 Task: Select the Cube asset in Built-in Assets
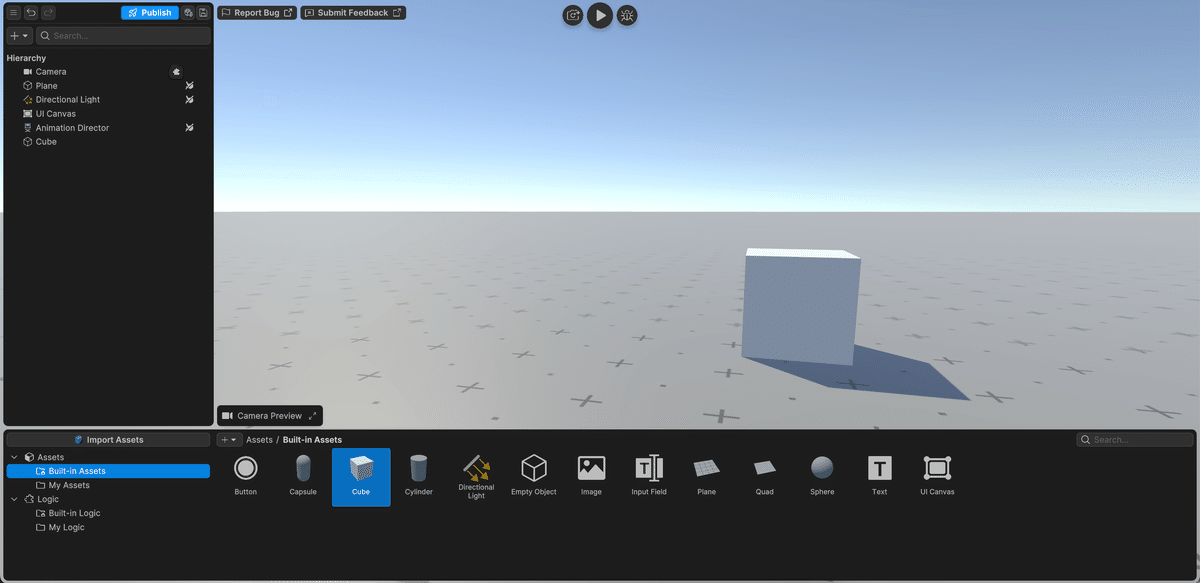[361, 471]
